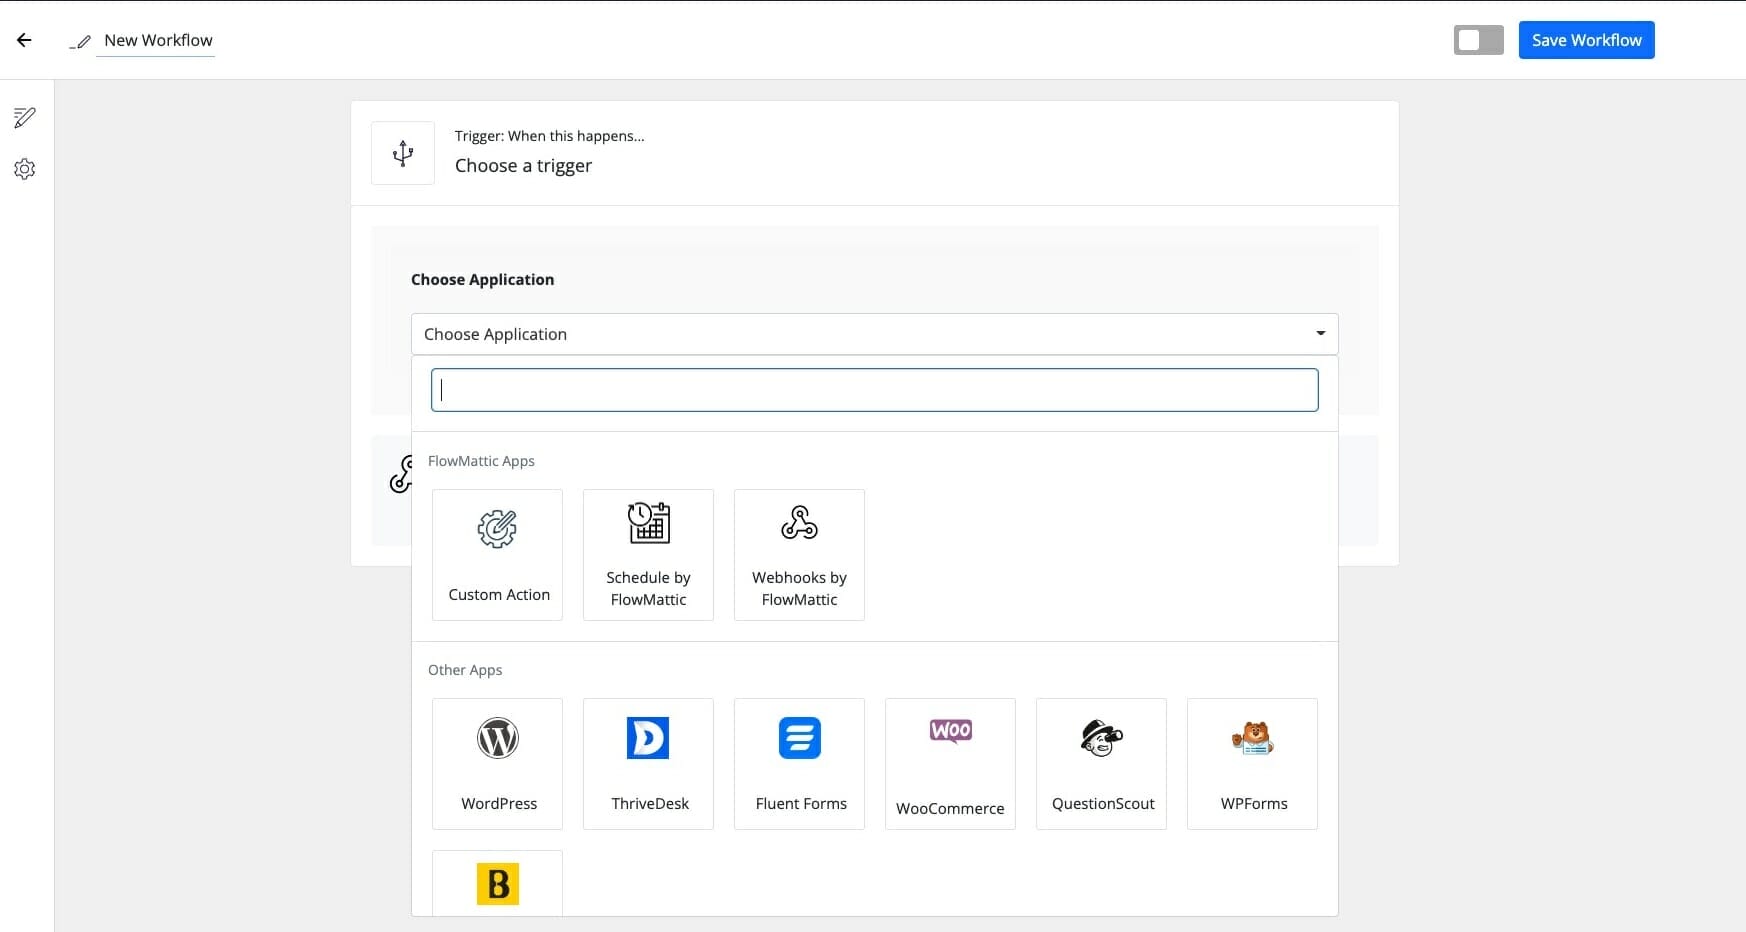The image size is (1746, 932).
Task: Click the pencil edit icon beside workflow name
Action: click(x=81, y=42)
